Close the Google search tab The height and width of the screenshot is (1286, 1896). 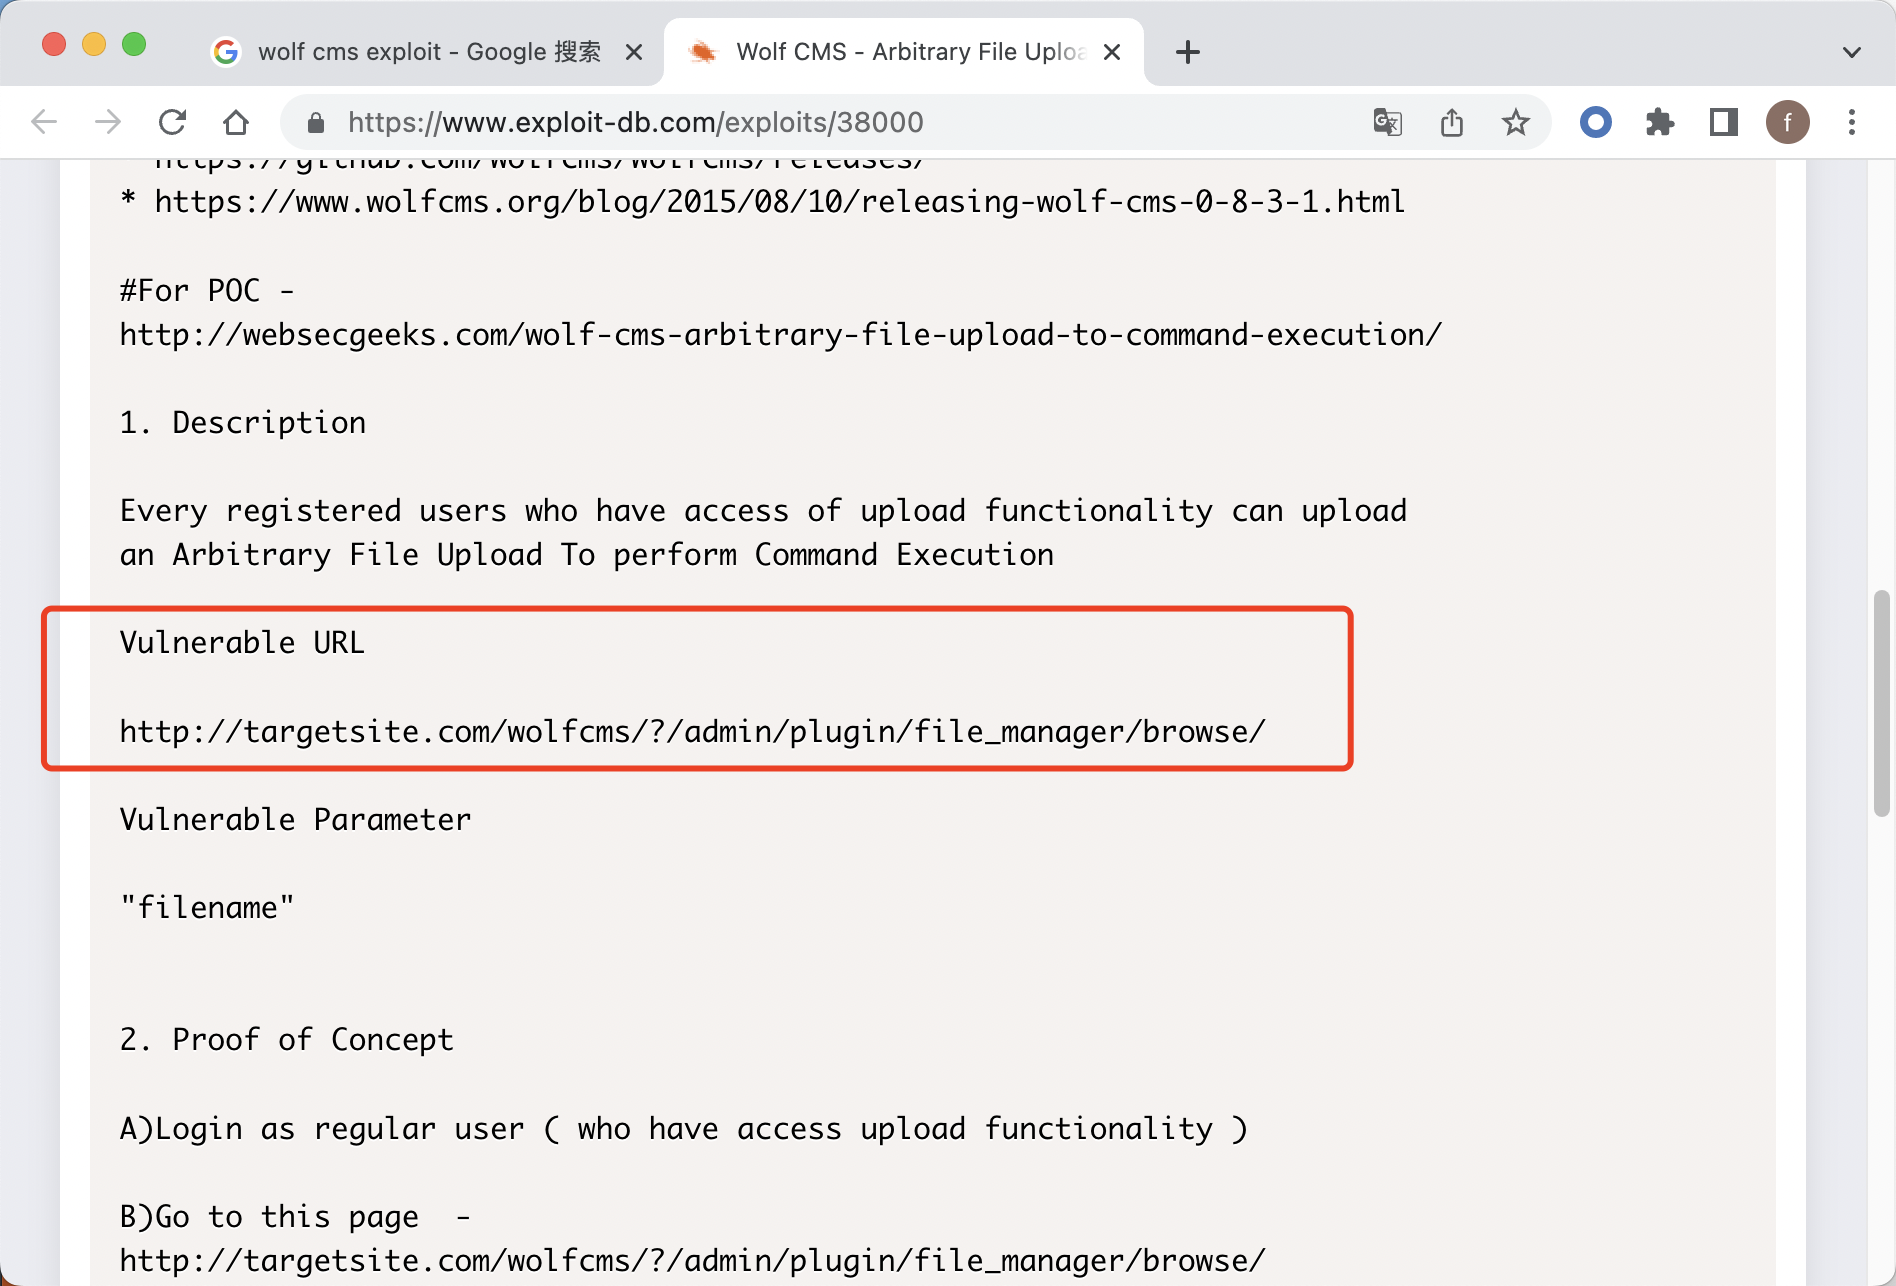click(633, 52)
